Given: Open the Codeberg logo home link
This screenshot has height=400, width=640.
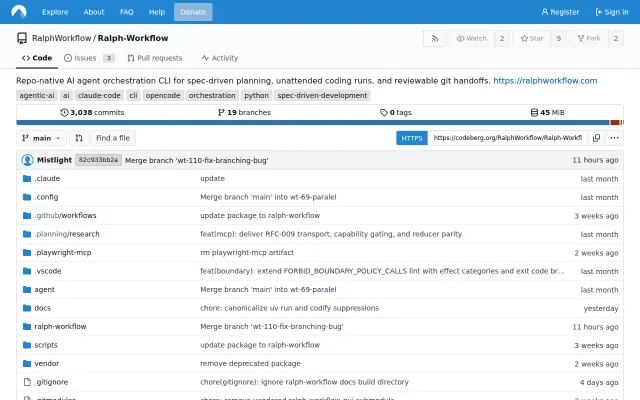Looking at the screenshot, I should 19,11.
